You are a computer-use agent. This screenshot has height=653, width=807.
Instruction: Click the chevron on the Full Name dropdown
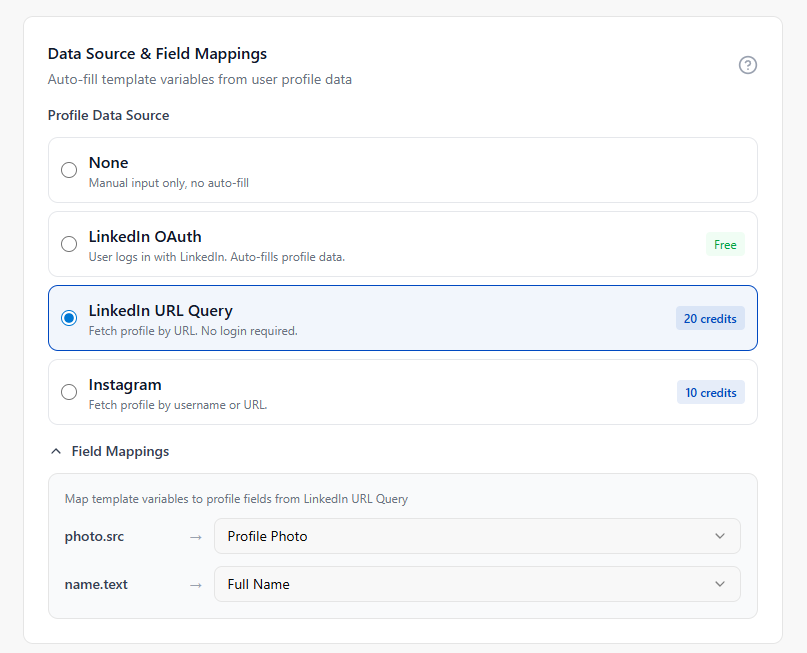719,584
